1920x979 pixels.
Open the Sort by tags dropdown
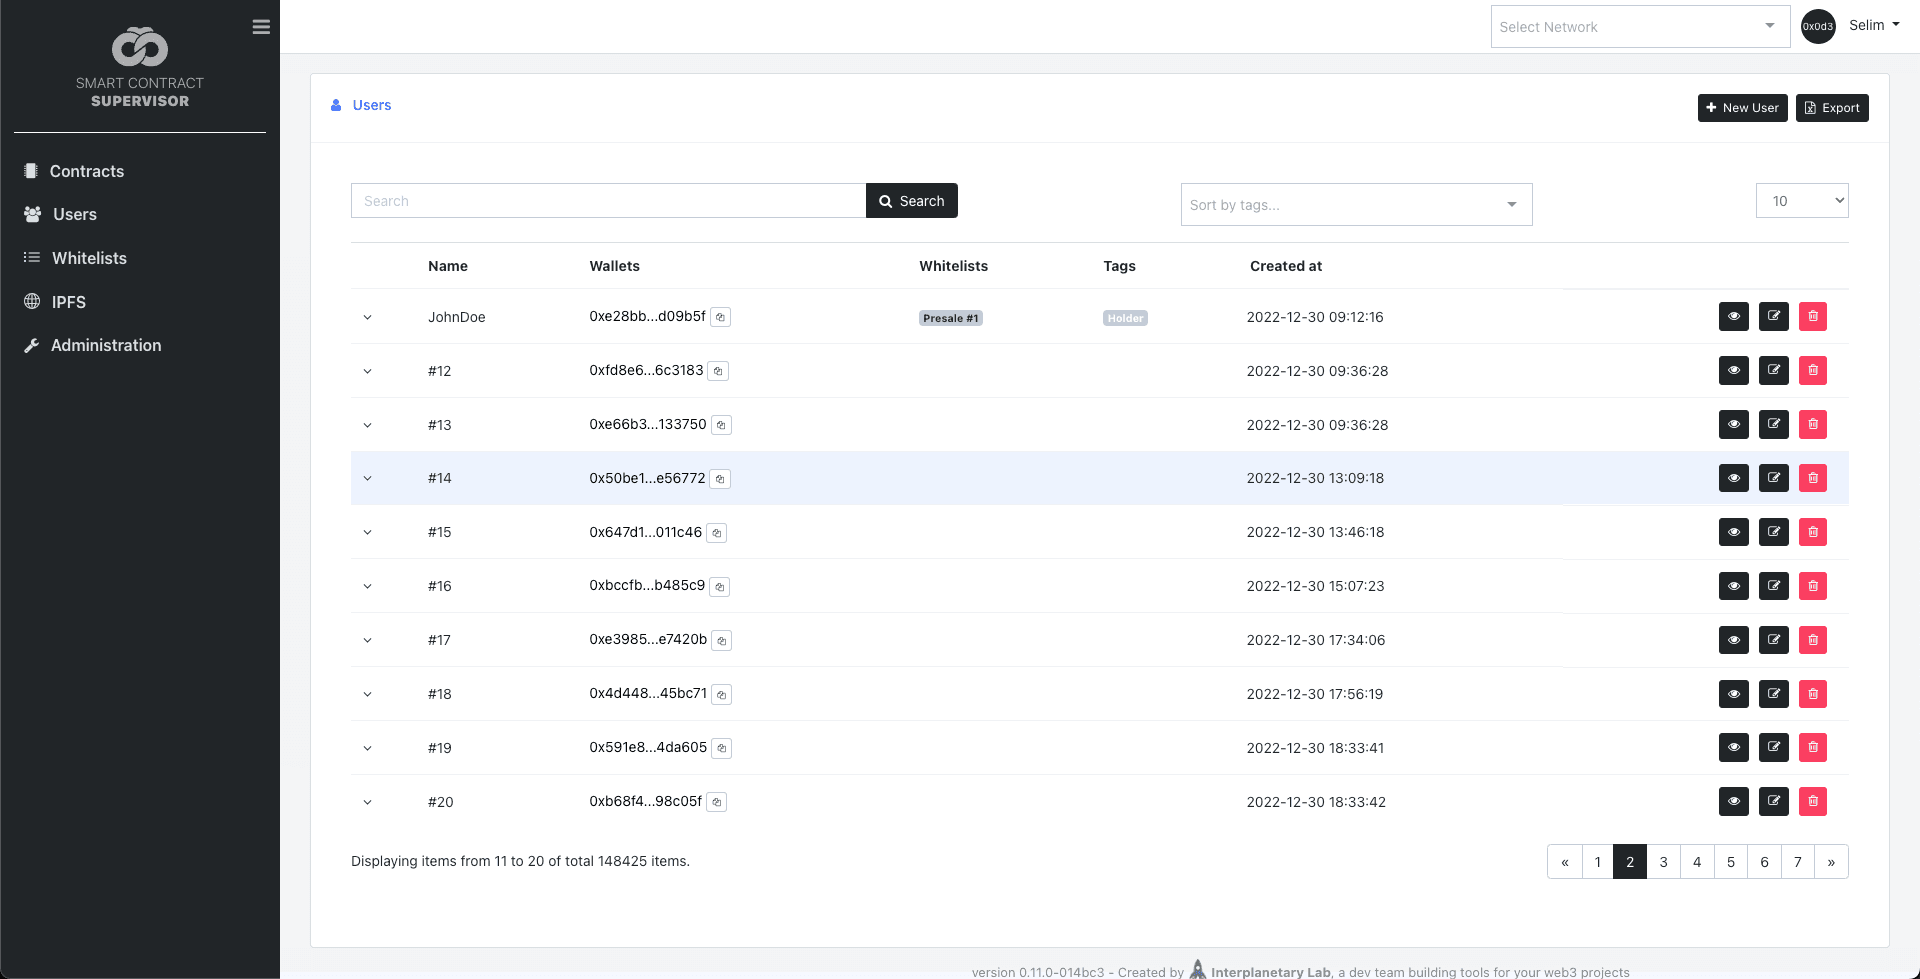point(1355,205)
